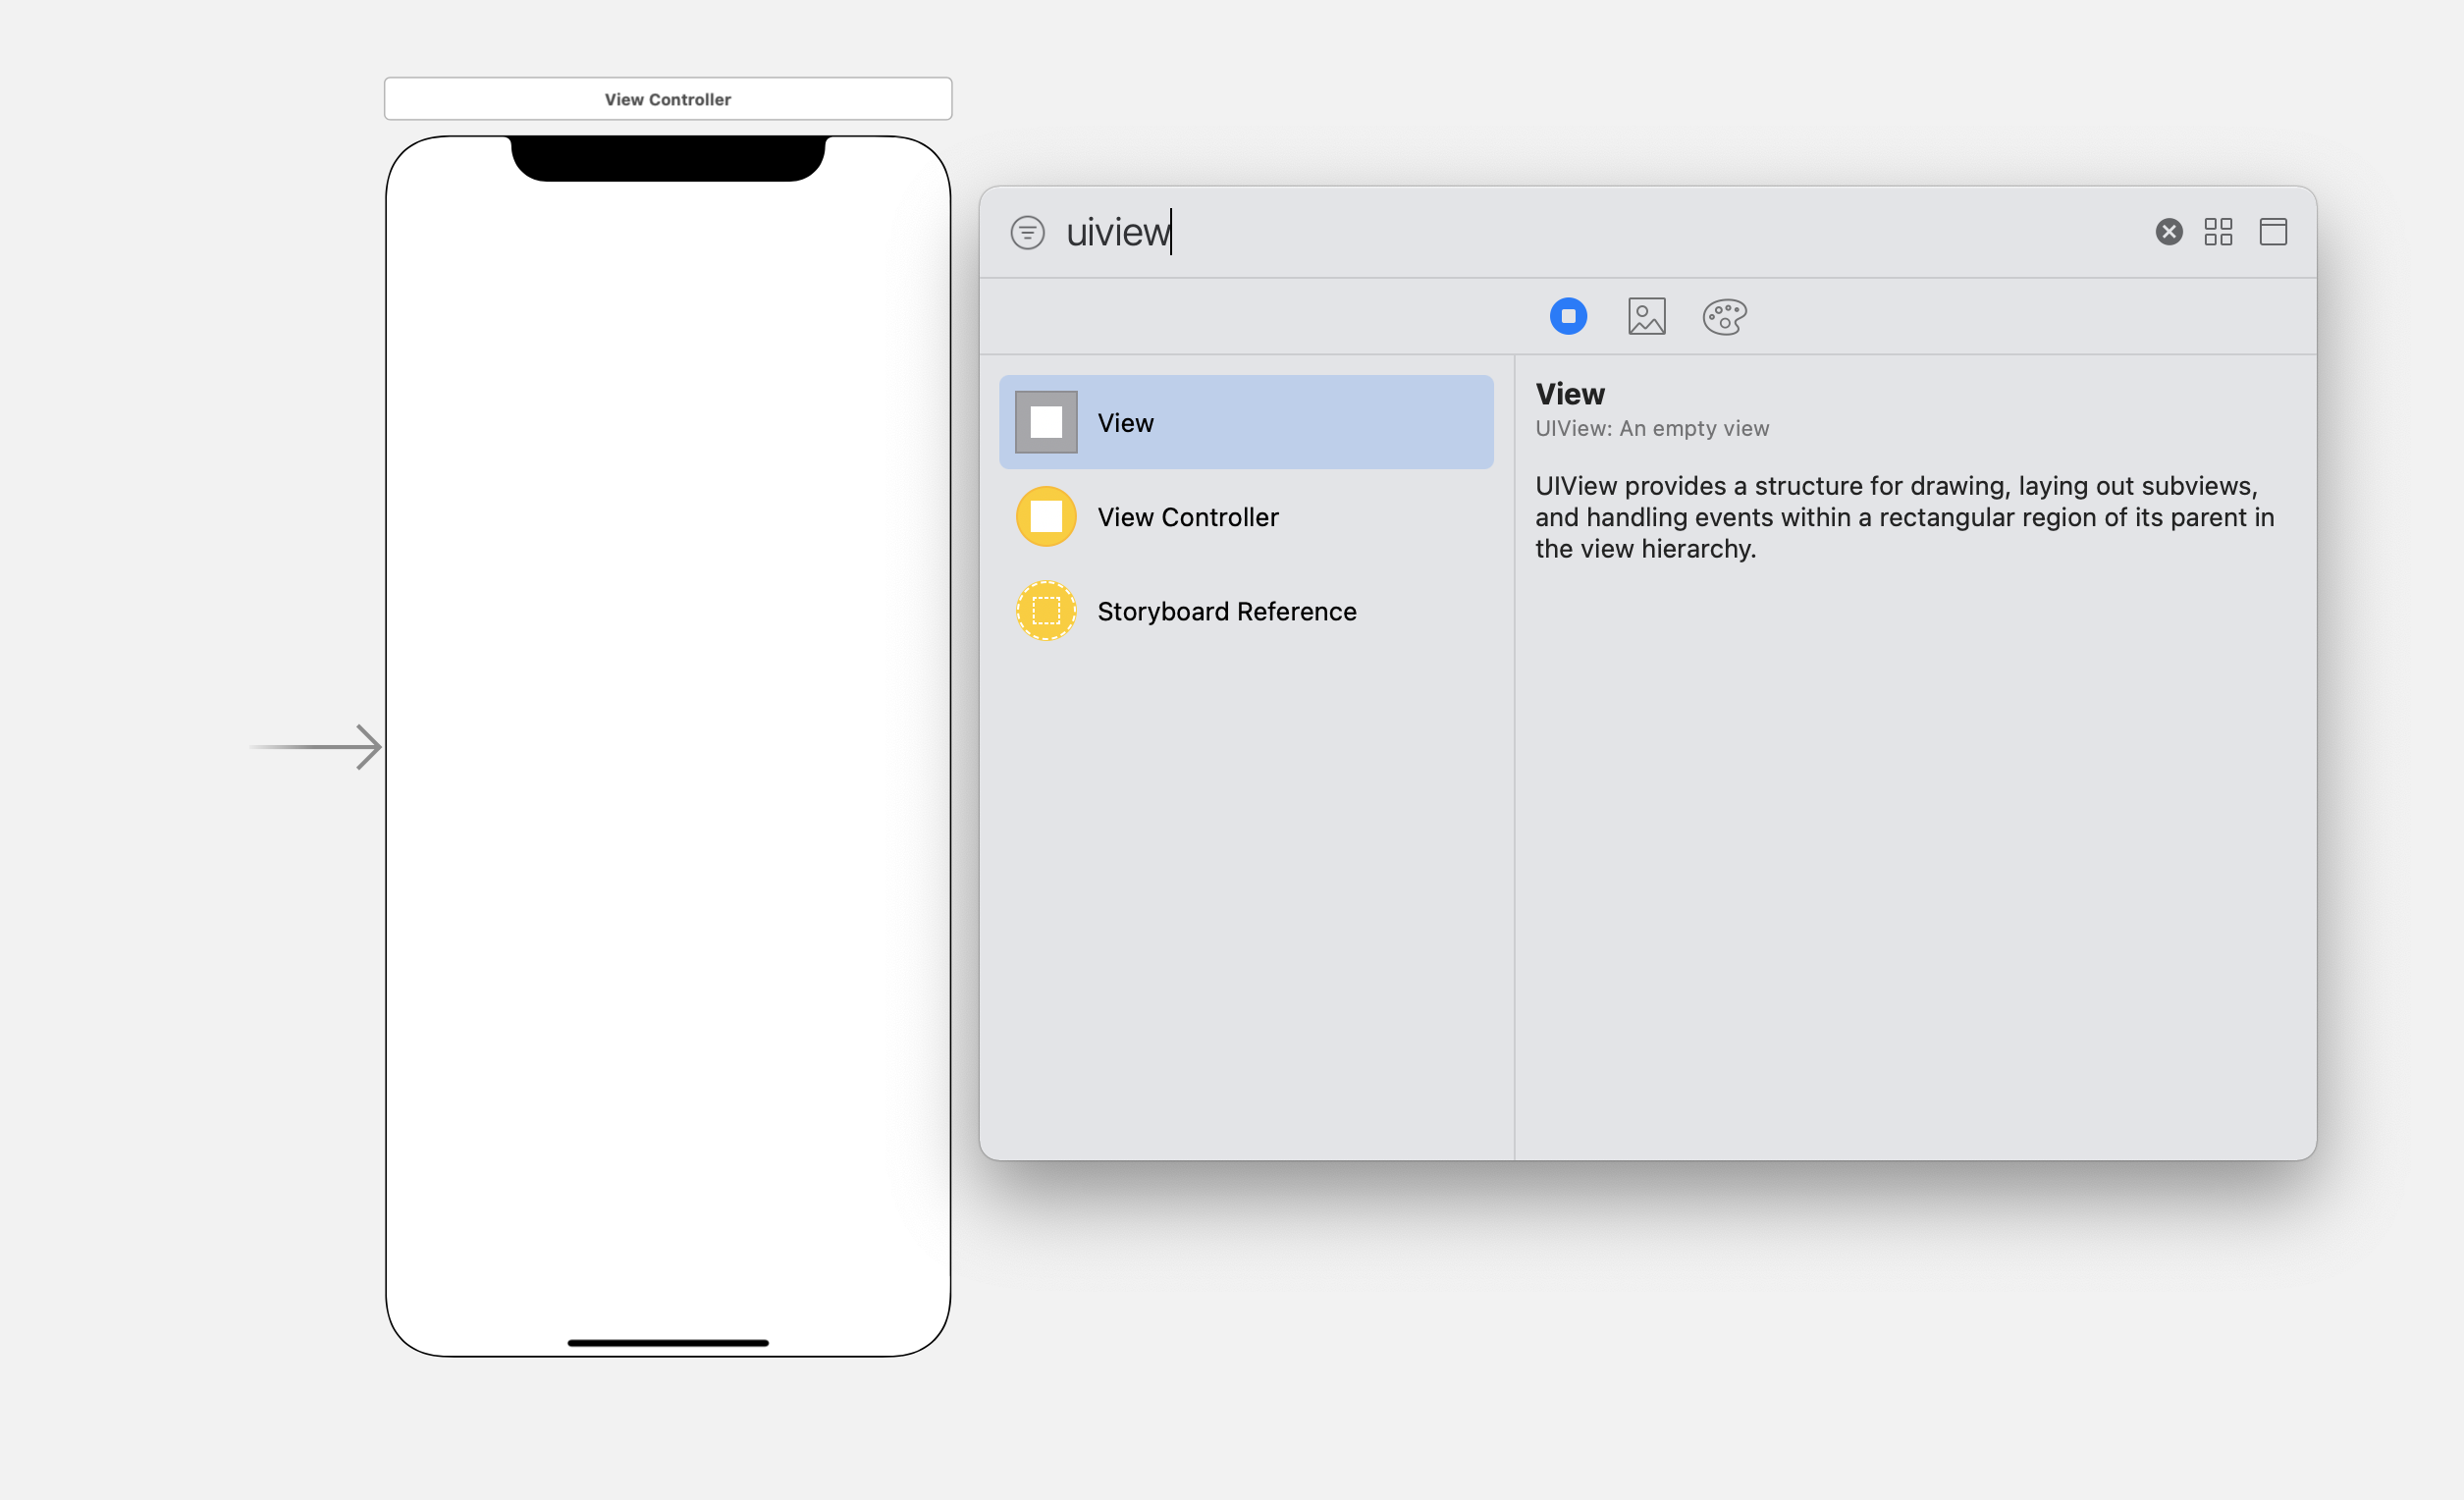
Task: Open the Color palette library tab
Action: click(1724, 316)
